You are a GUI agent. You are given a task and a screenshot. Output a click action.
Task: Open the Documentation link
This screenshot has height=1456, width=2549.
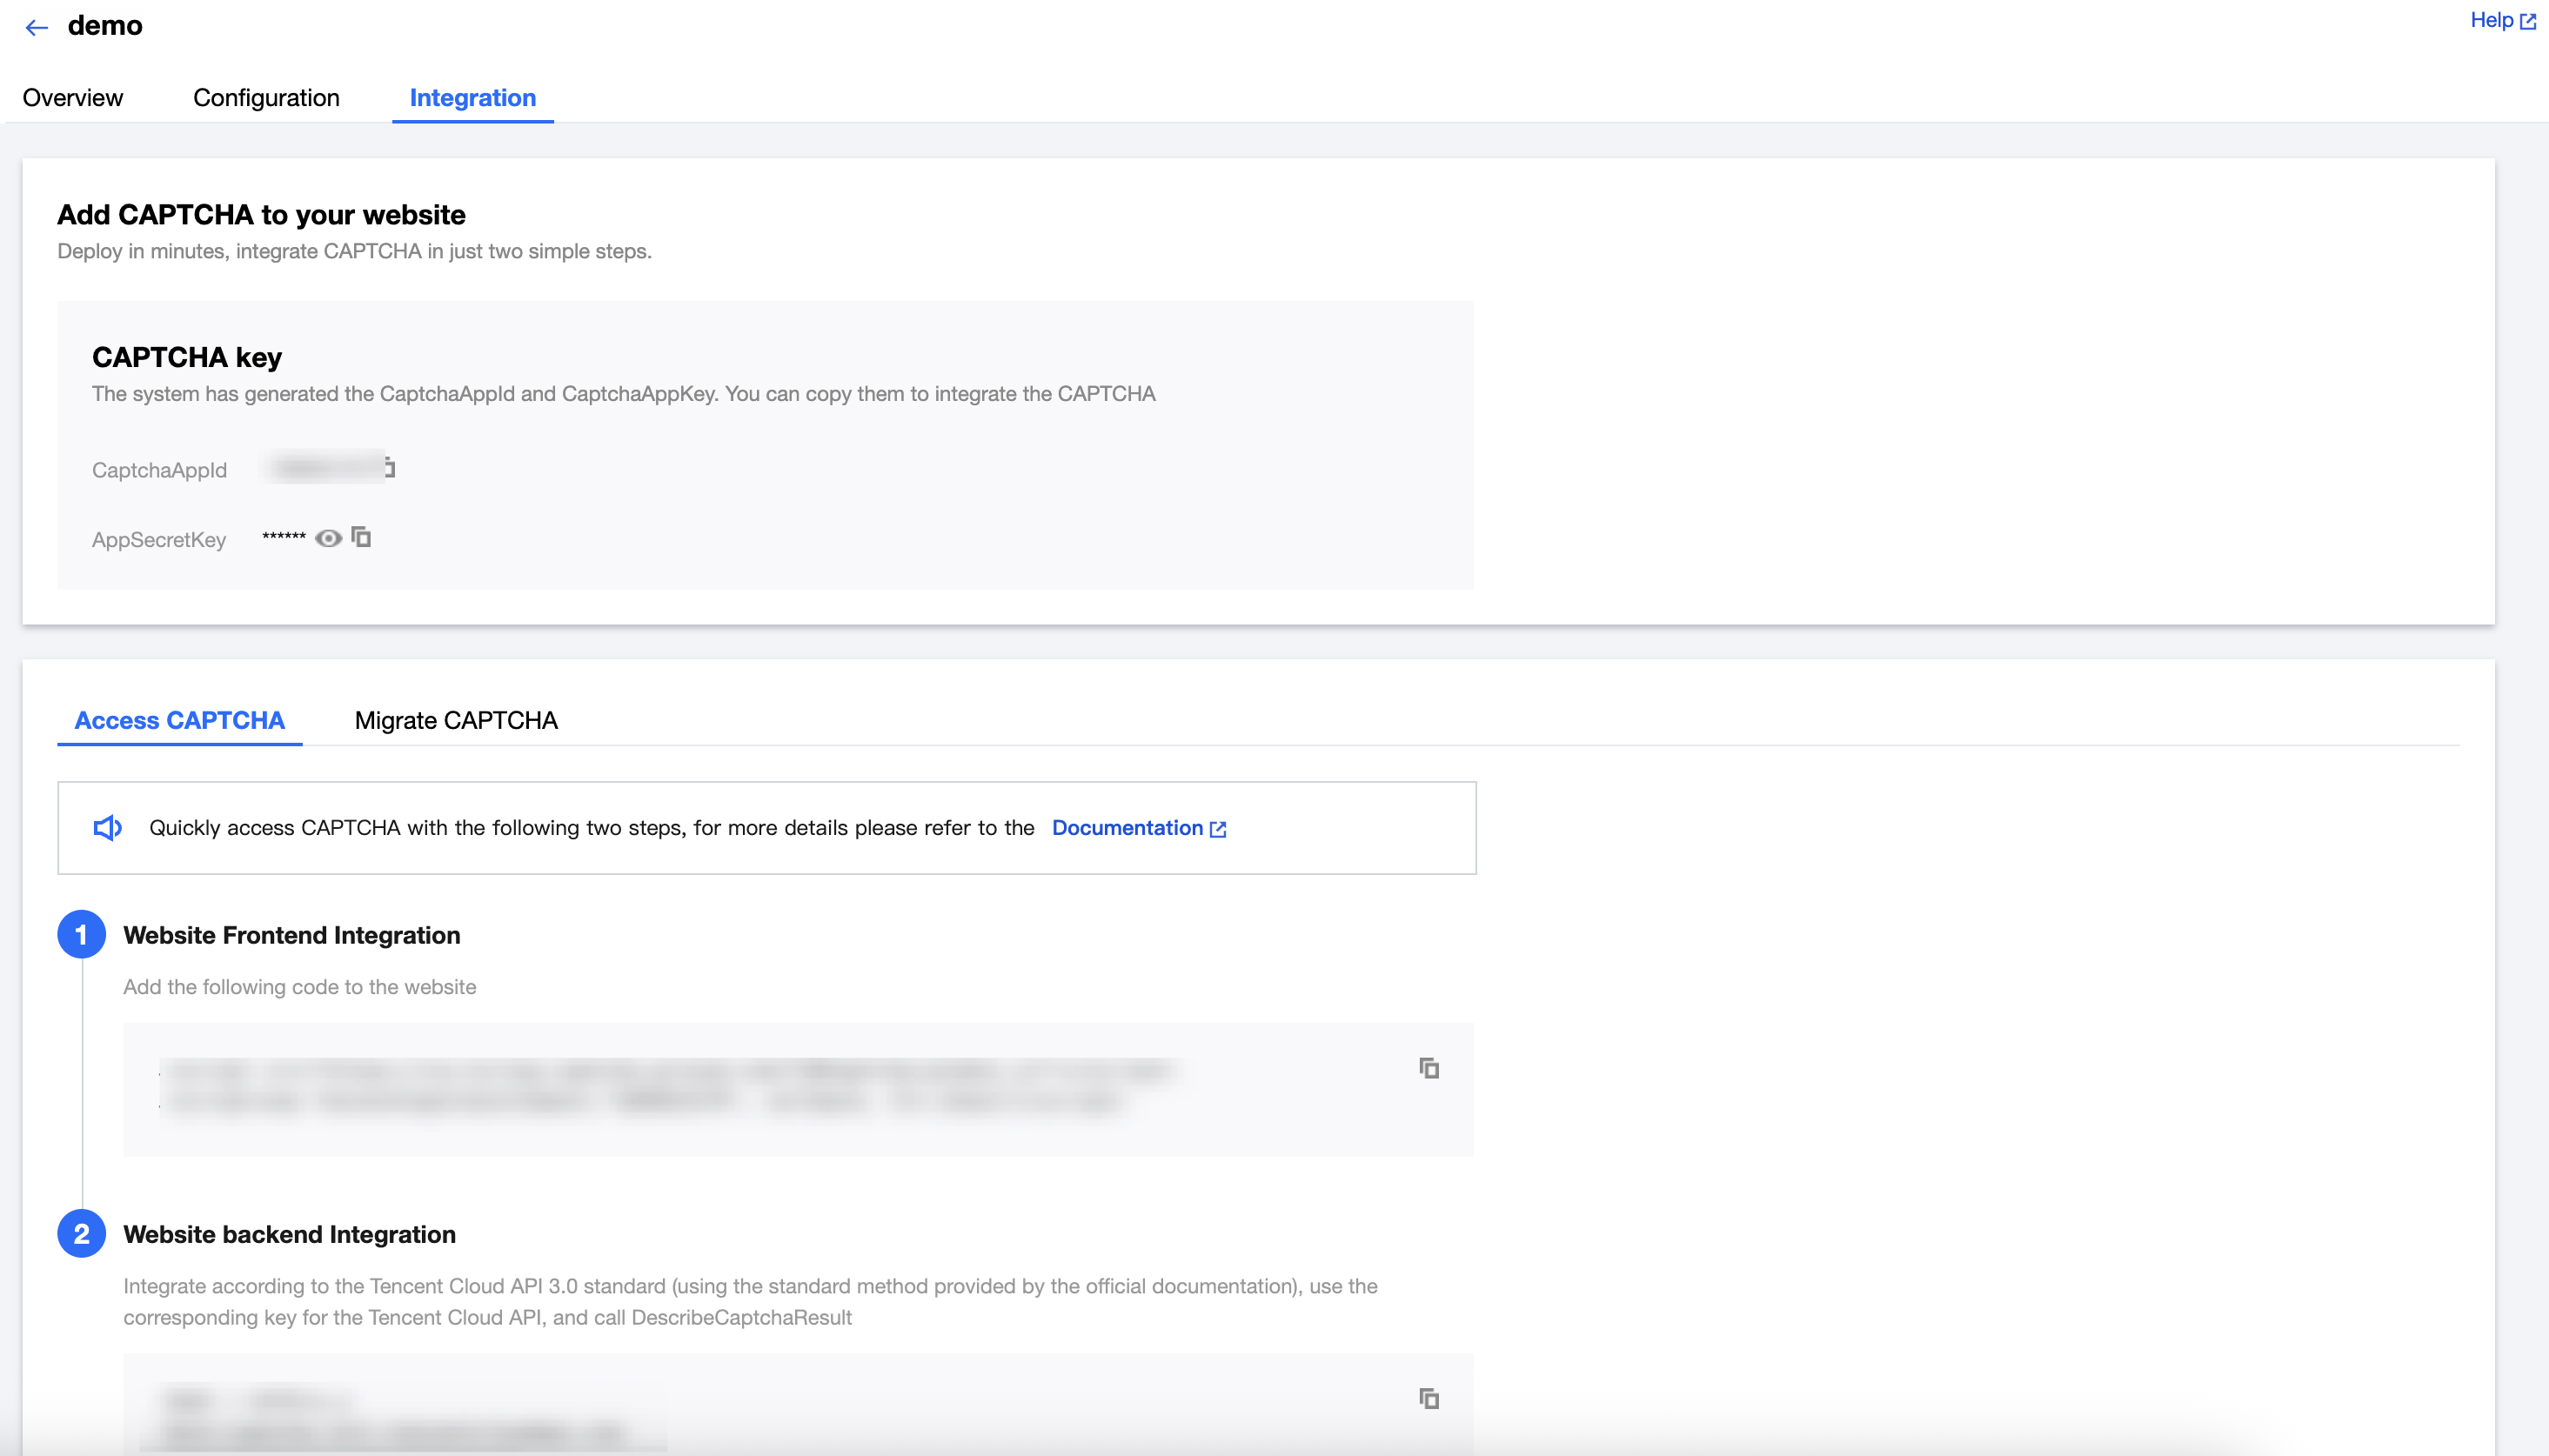1127,828
